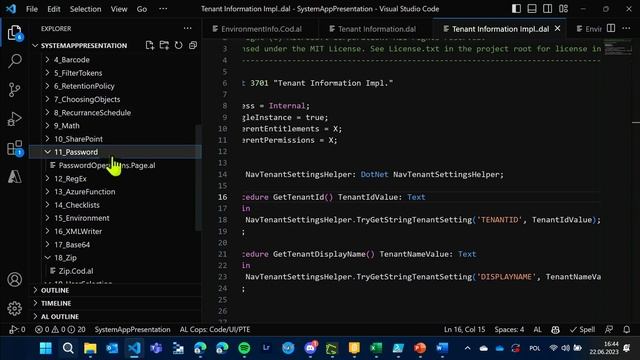Open the Search view in activity bar
This screenshot has width=640, height=360.
pos(15,61)
